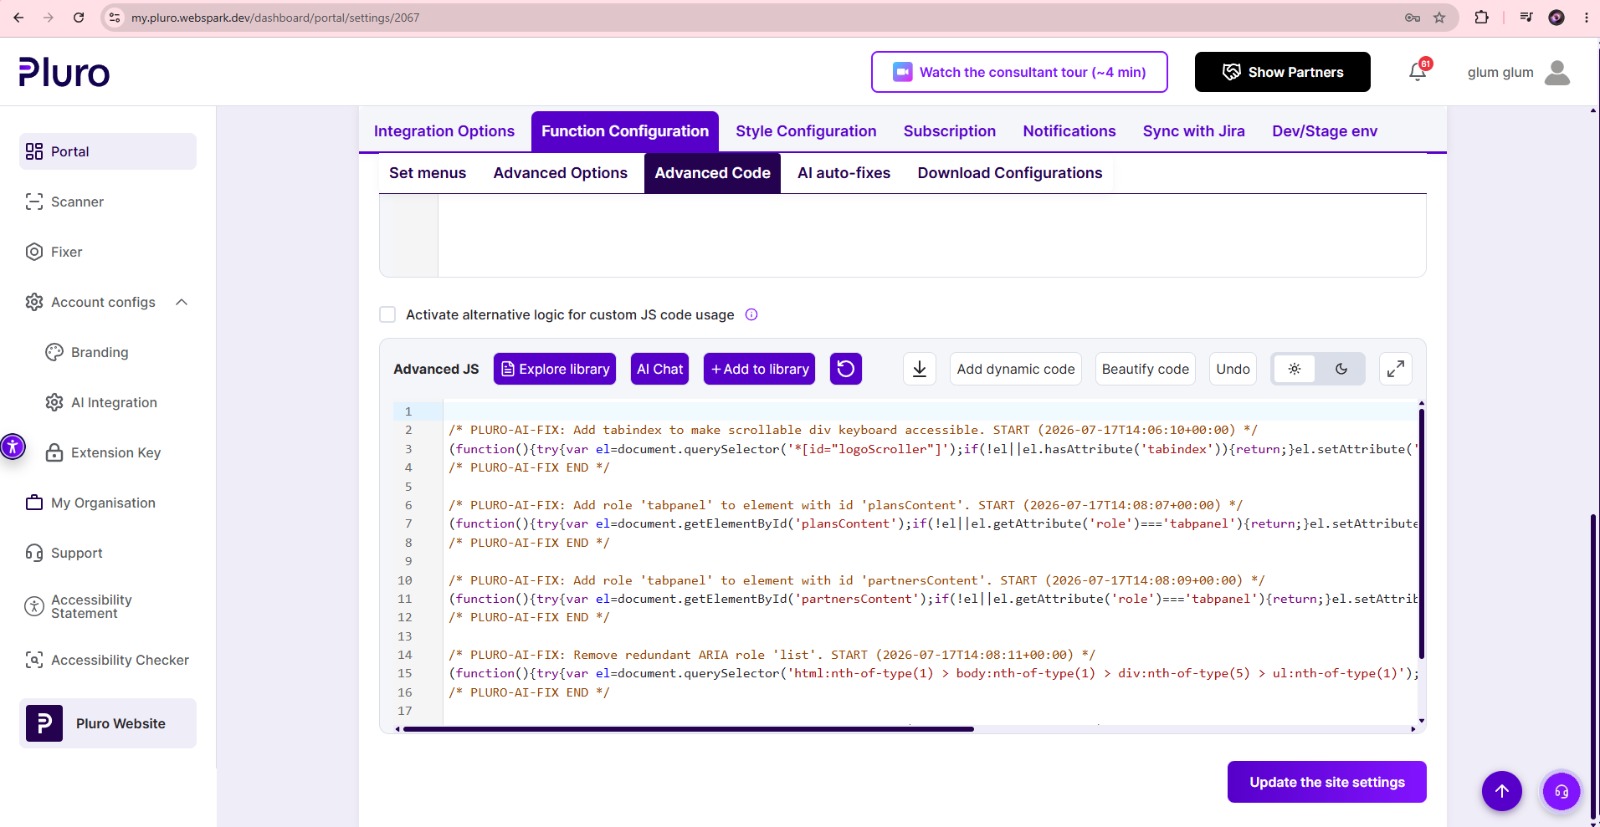Open the Set menus sub-tab

click(x=427, y=173)
